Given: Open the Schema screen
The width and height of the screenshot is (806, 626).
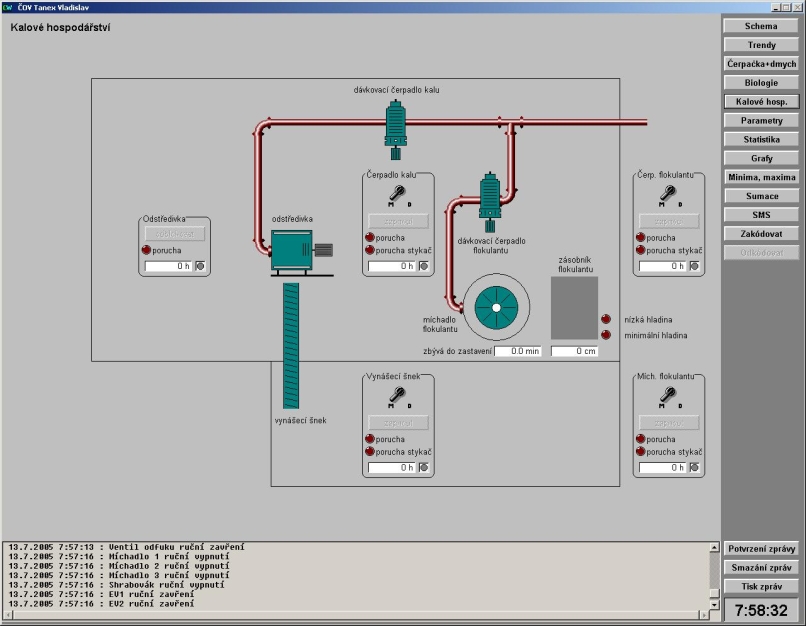Looking at the screenshot, I should (x=761, y=26).
